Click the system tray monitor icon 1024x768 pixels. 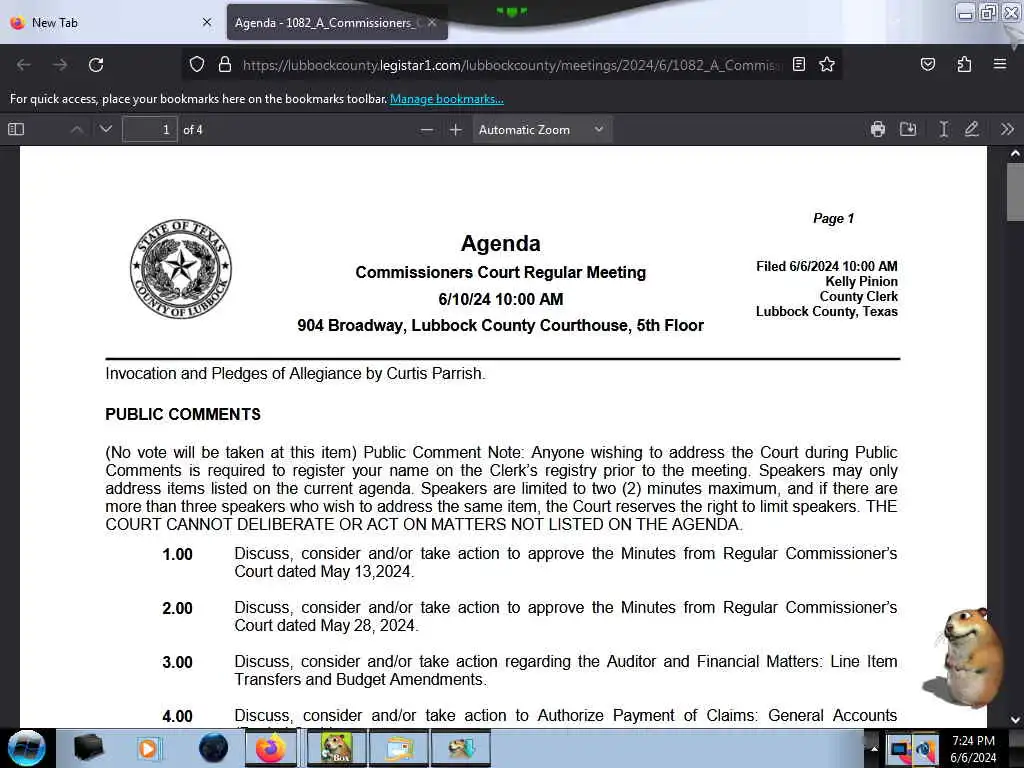pyautogui.click(x=900, y=749)
